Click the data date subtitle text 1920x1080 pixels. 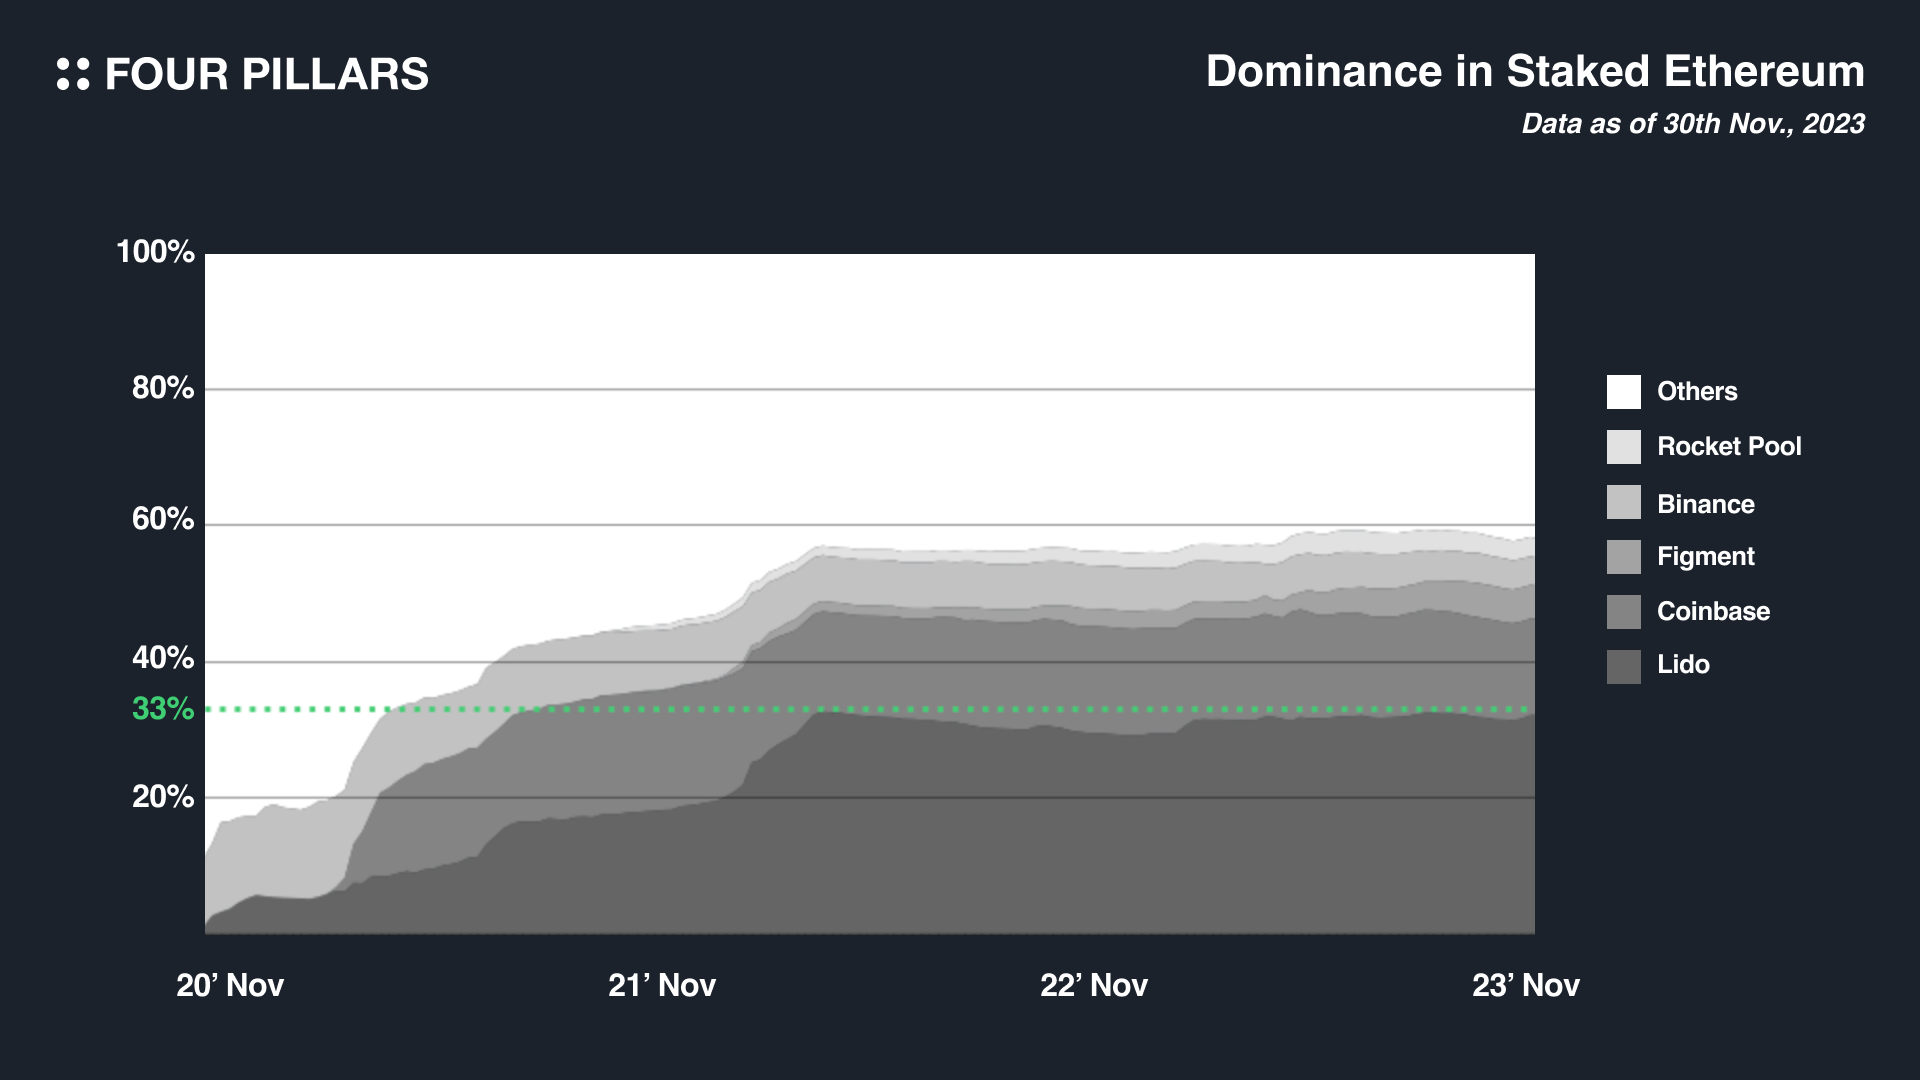point(1692,124)
